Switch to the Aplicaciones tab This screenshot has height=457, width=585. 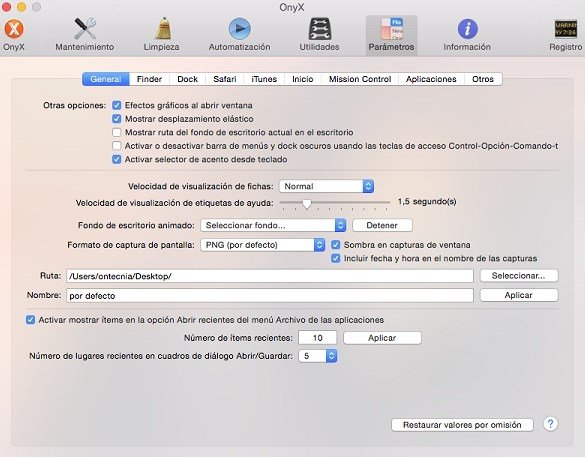[x=431, y=79]
